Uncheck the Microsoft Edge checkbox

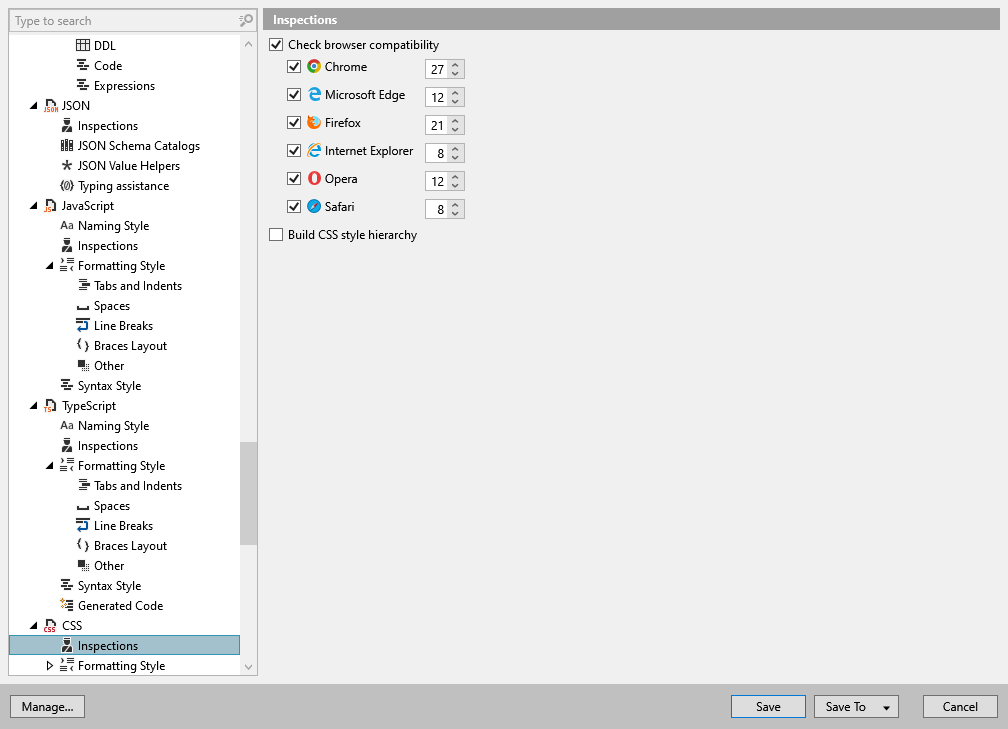click(294, 94)
